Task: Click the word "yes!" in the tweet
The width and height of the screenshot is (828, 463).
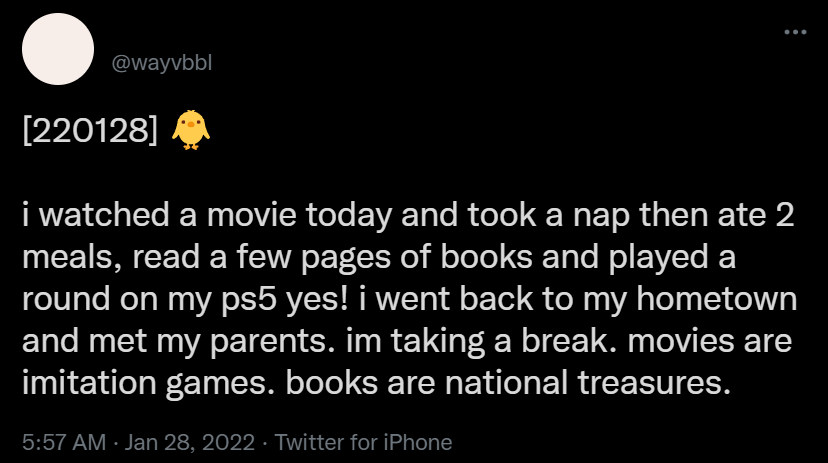Action: point(317,300)
